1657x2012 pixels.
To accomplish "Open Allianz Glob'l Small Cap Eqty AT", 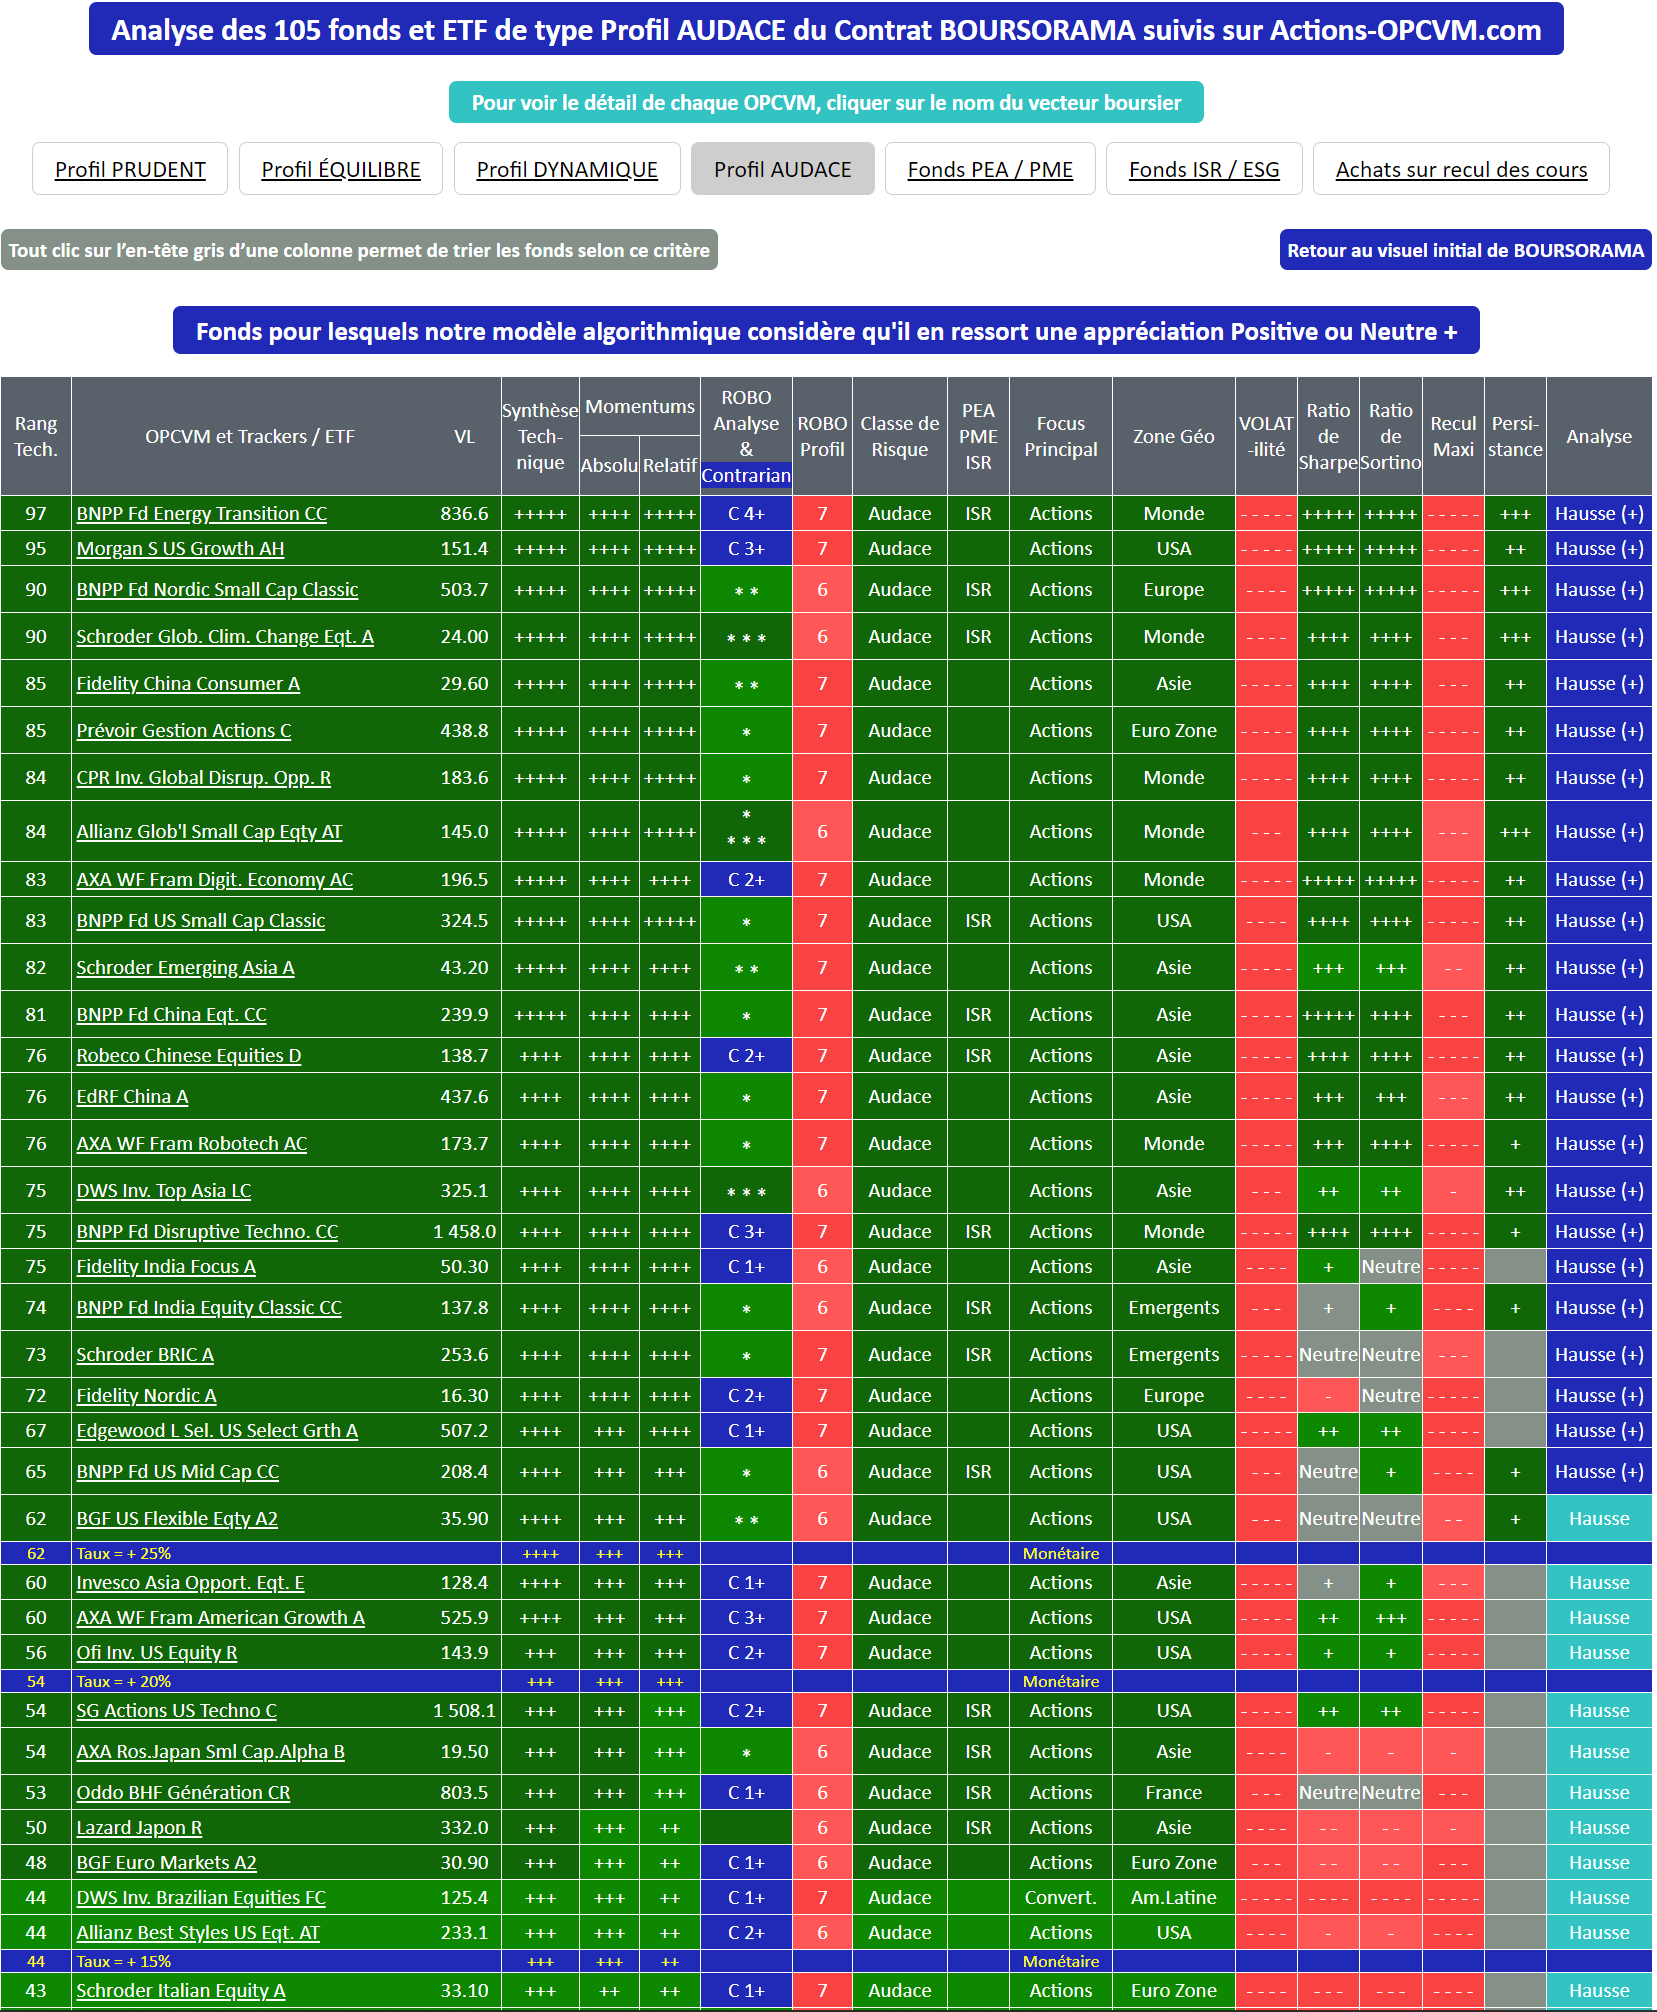I will pos(209,832).
